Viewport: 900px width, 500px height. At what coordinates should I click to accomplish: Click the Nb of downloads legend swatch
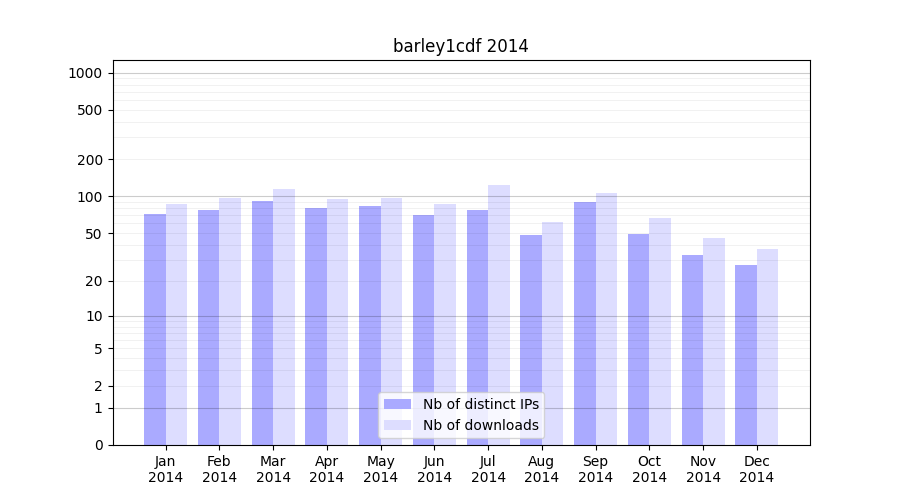point(397,425)
